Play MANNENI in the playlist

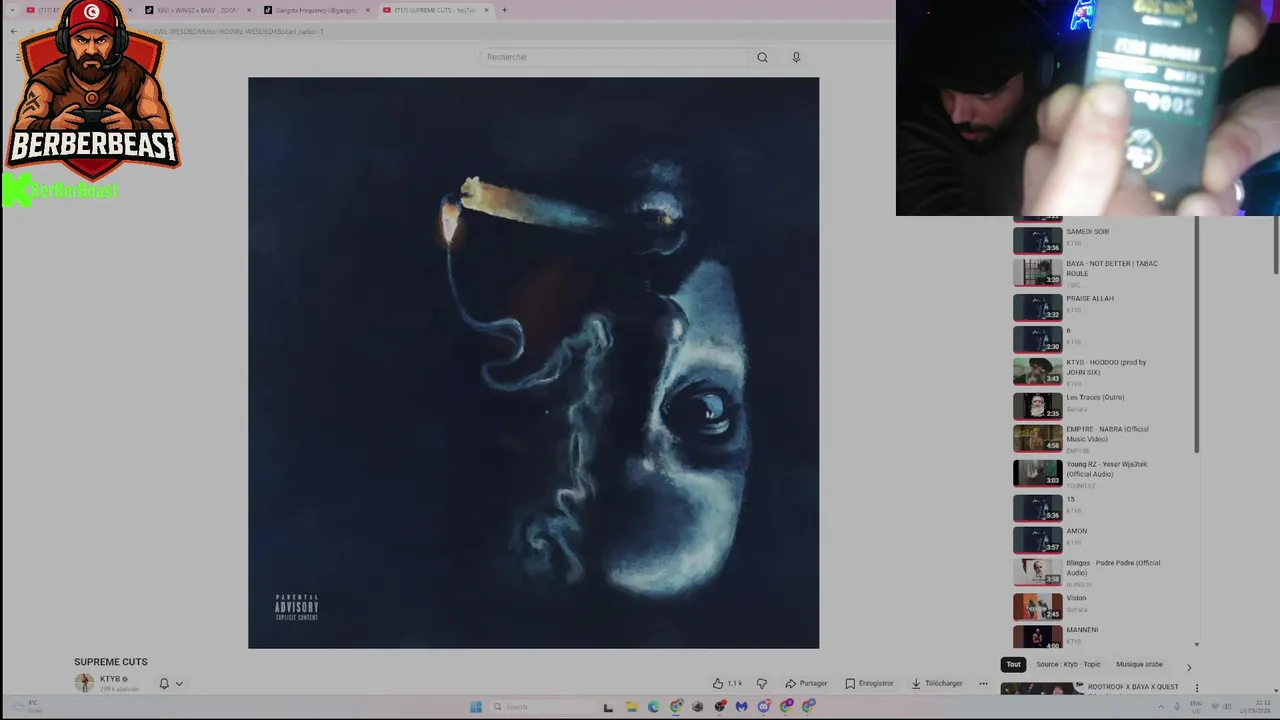click(x=1100, y=636)
